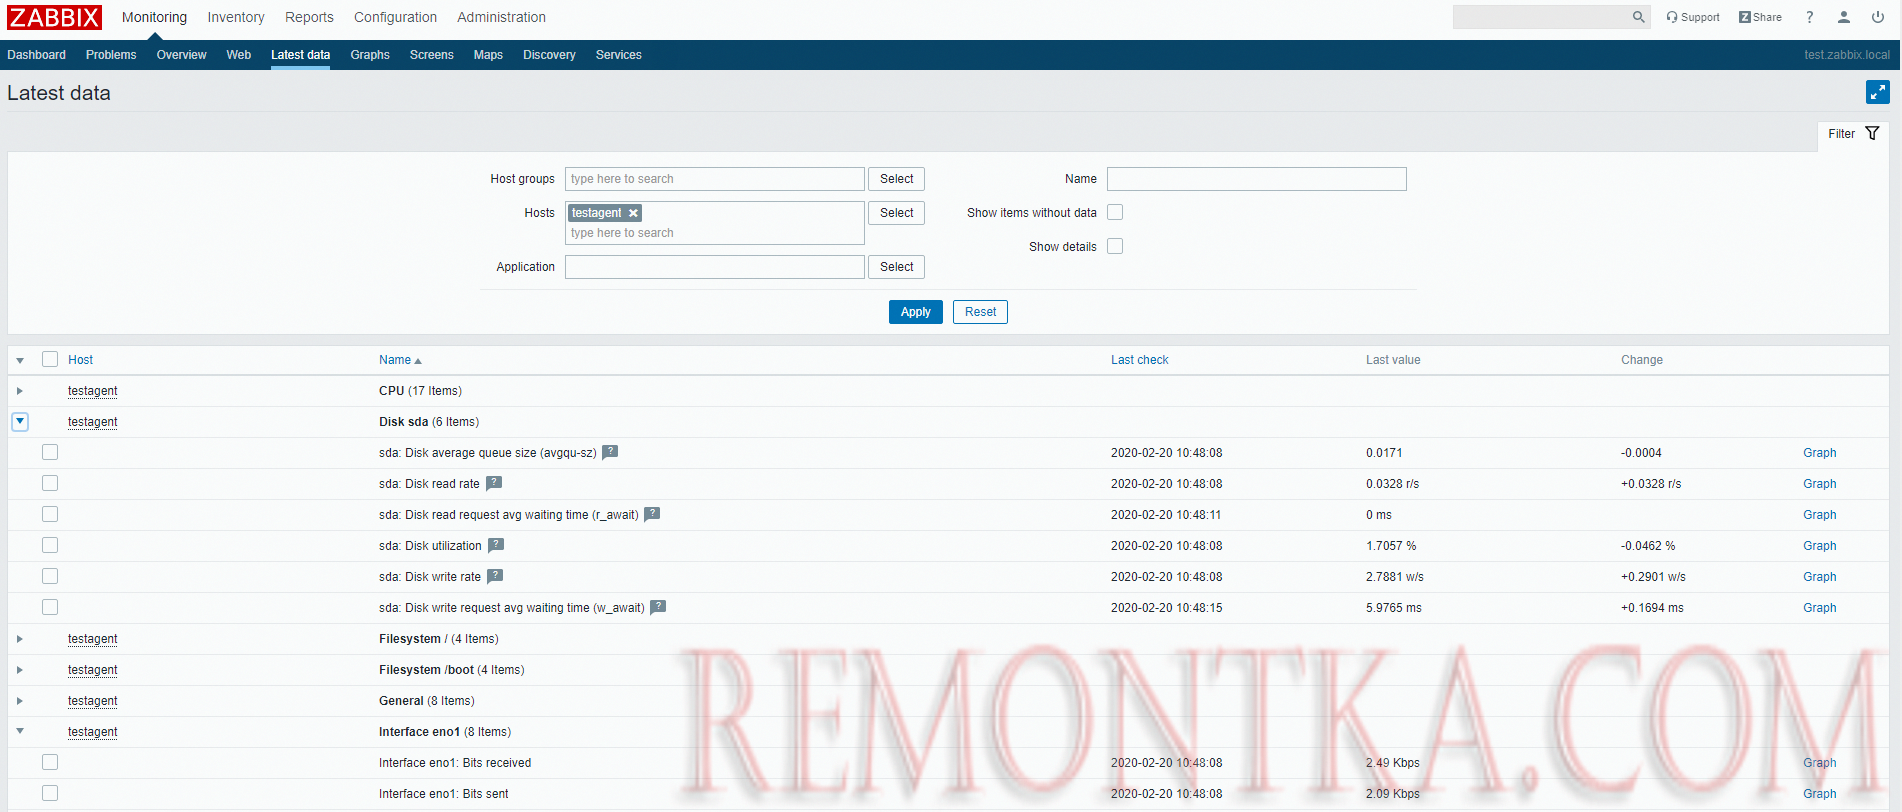
Task: Go to Dashboard submenu
Action: (37, 55)
